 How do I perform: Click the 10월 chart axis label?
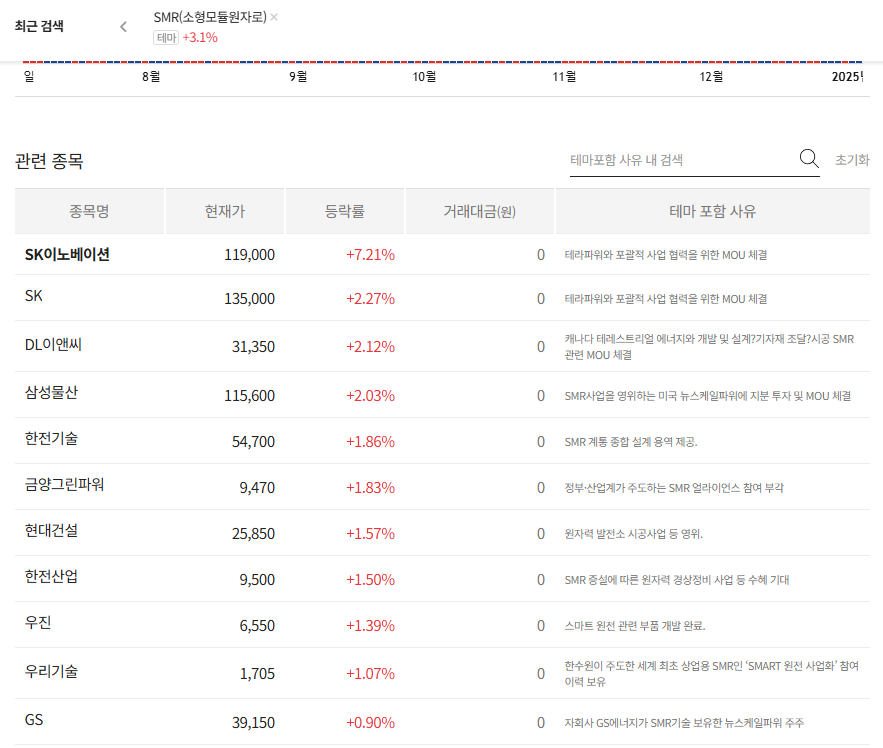(424, 77)
